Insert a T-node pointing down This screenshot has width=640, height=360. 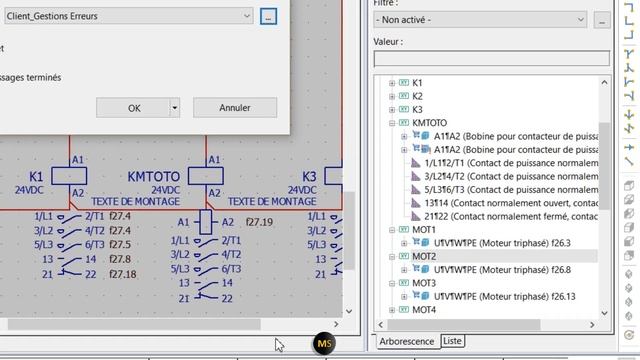tap(629, 53)
